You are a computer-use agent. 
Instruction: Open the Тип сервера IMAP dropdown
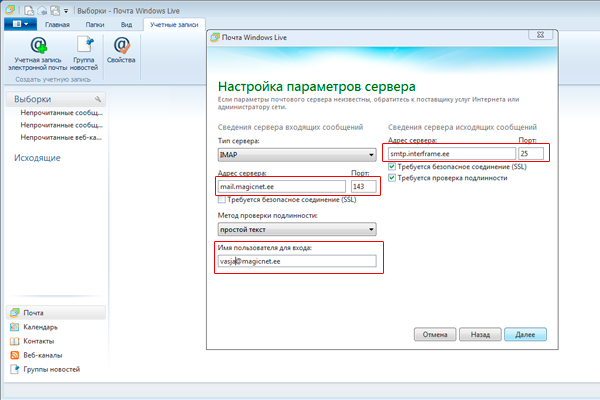[297, 155]
